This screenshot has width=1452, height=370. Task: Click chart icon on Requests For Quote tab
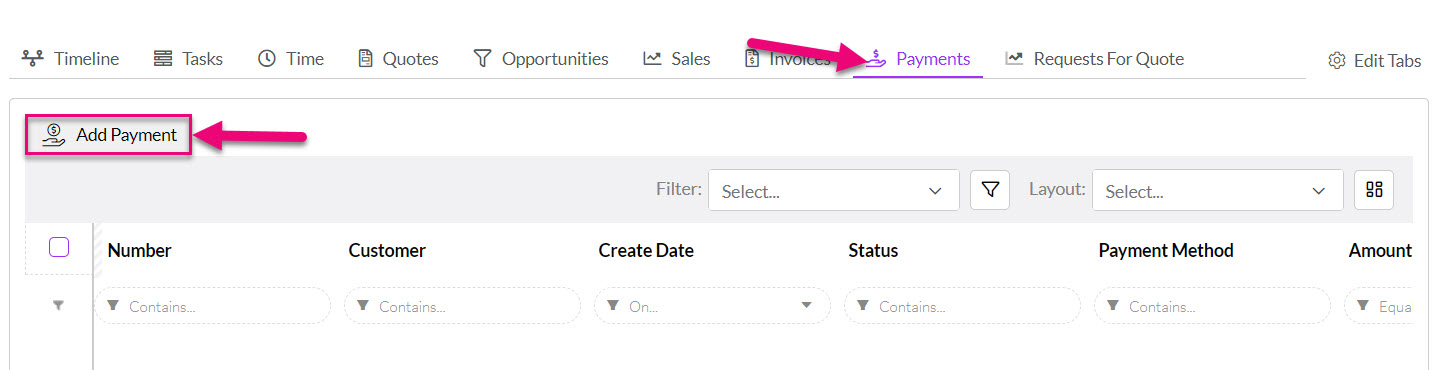point(1014,59)
